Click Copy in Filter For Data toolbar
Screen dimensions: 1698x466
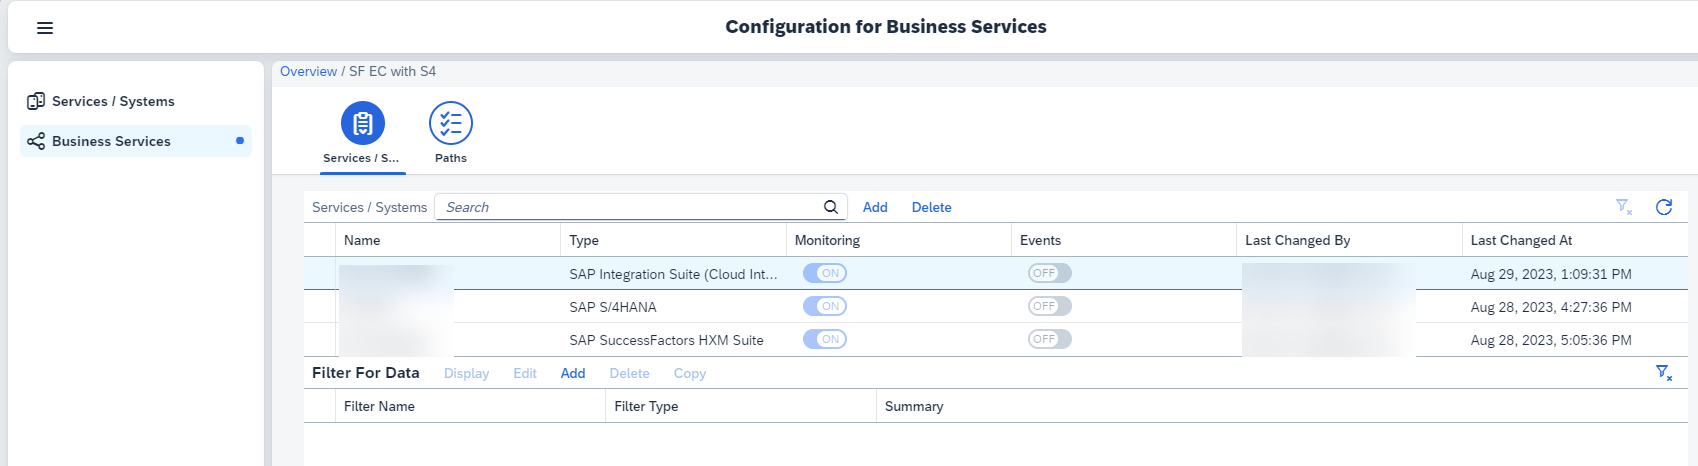pos(689,373)
